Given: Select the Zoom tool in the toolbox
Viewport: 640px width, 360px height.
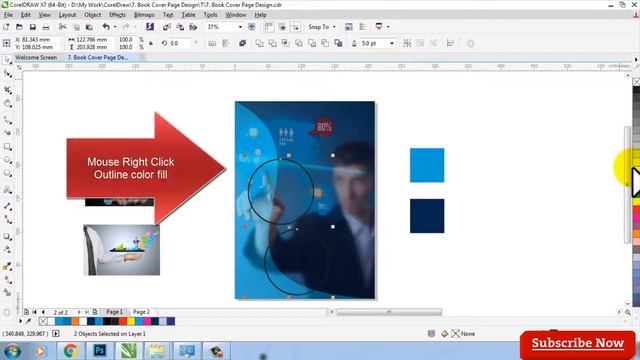Looking at the screenshot, I should point(7,104).
